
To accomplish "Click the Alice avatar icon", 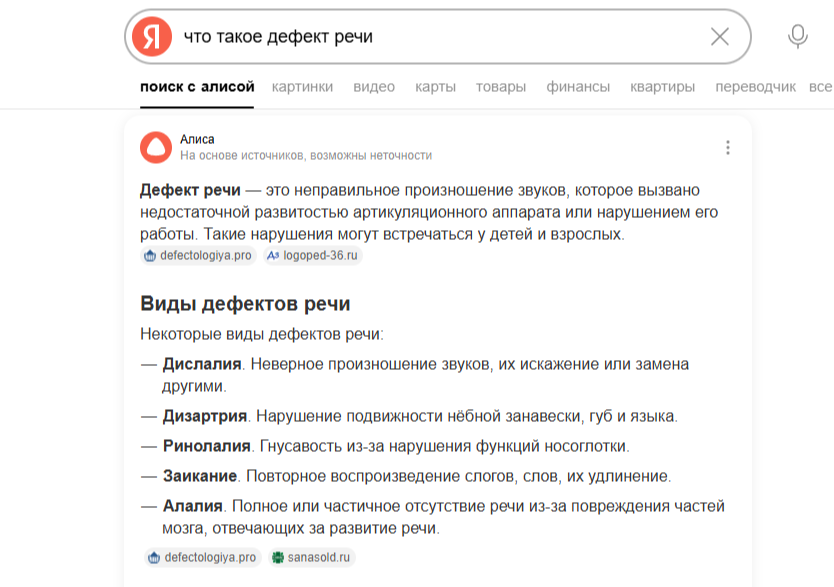I will [x=156, y=147].
